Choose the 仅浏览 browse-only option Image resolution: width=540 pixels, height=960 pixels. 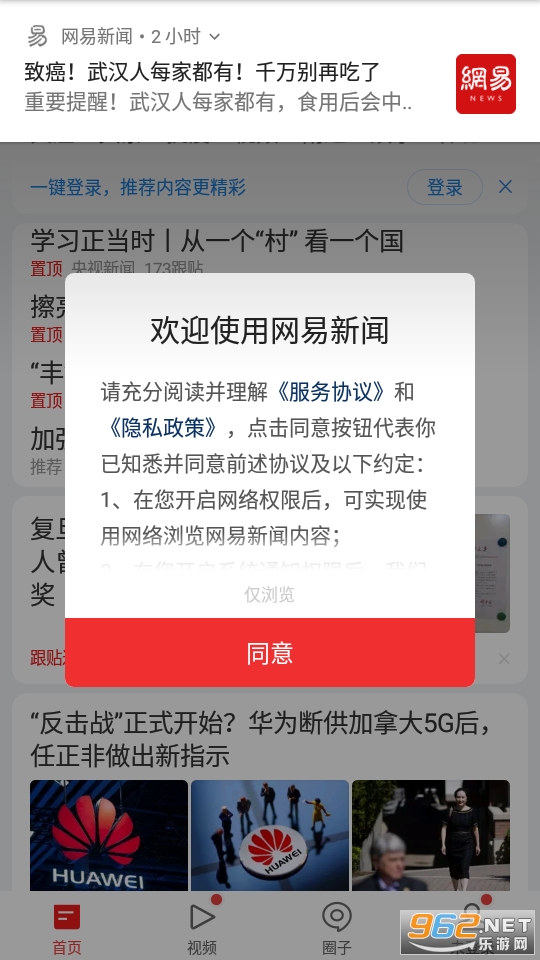[269, 594]
